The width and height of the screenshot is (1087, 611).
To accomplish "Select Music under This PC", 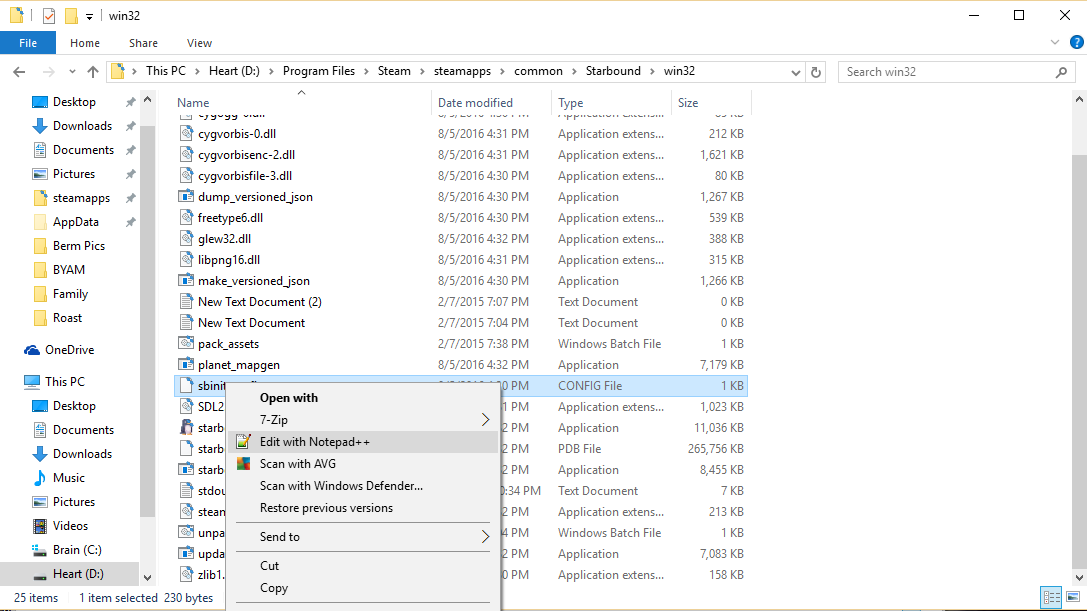I will click(x=69, y=478).
